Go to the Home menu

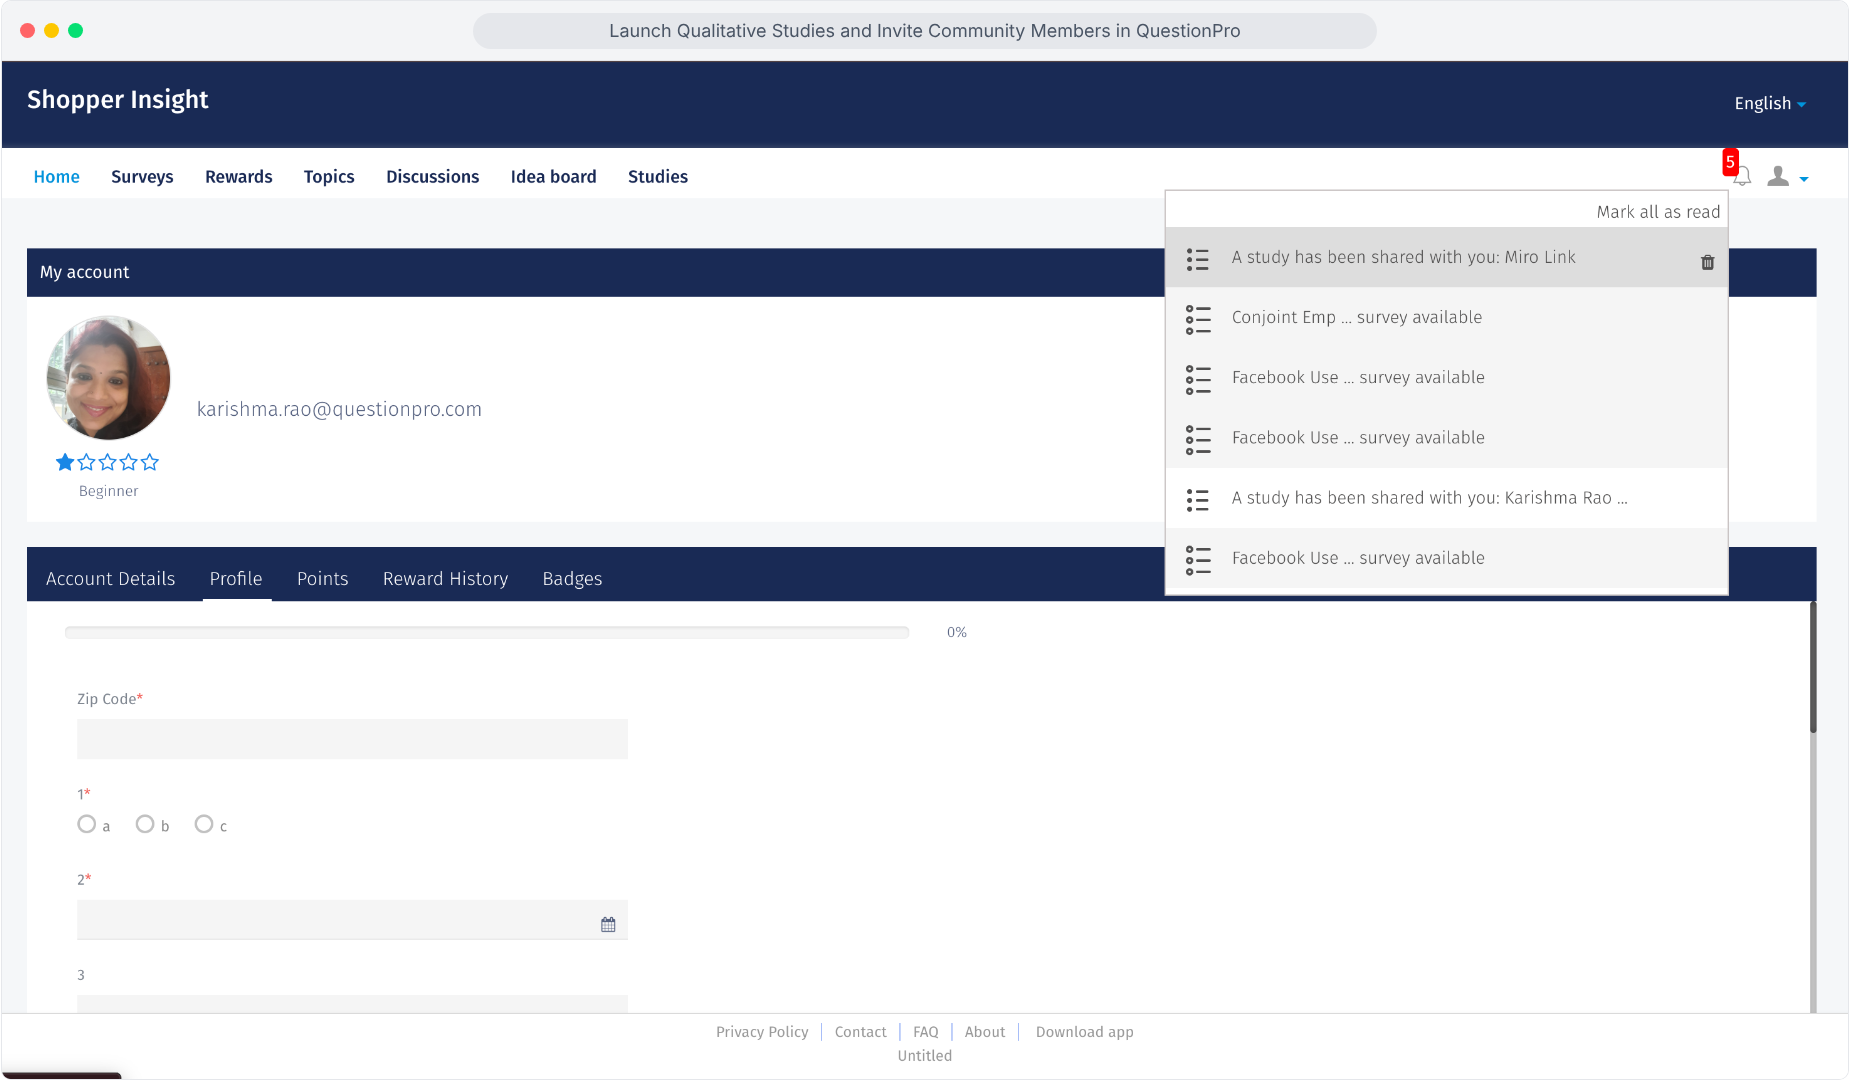coord(57,177)
